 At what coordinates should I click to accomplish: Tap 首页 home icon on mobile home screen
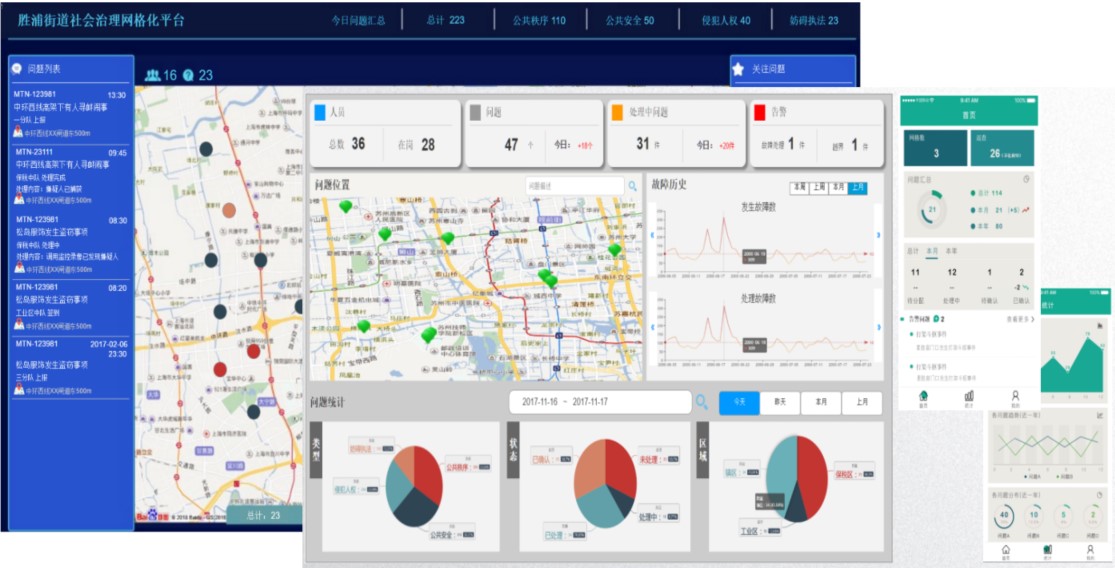[x=923, y=395]
